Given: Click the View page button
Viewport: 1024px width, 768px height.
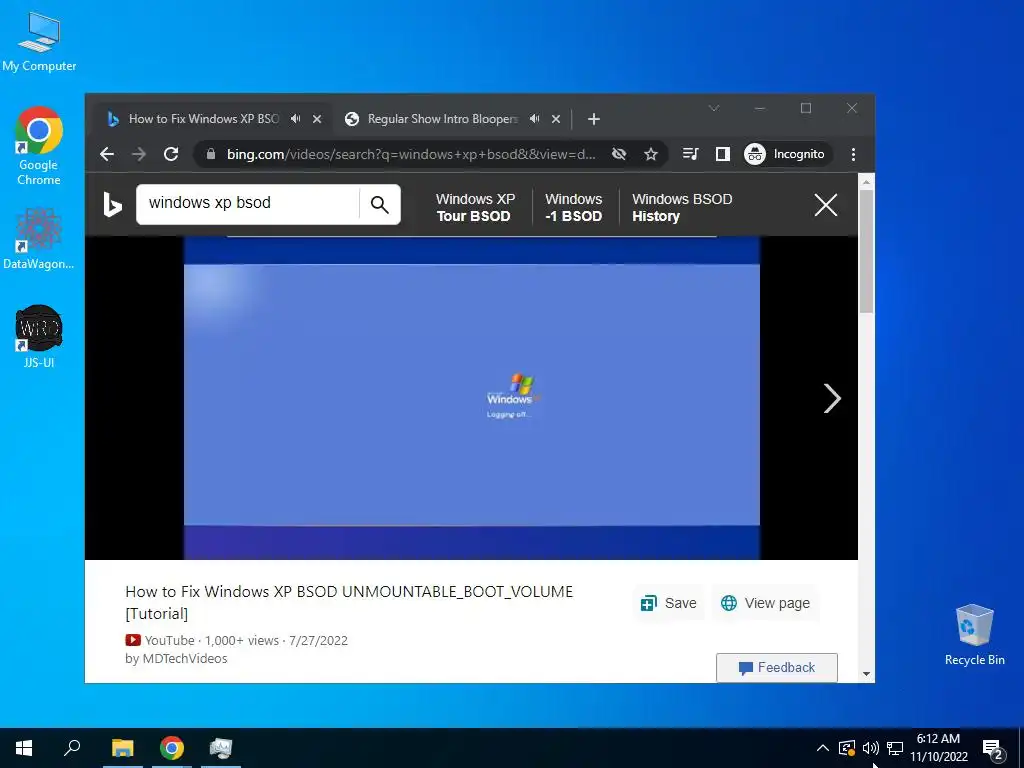Looking at the screenshot, I should [x=765, y=603].
